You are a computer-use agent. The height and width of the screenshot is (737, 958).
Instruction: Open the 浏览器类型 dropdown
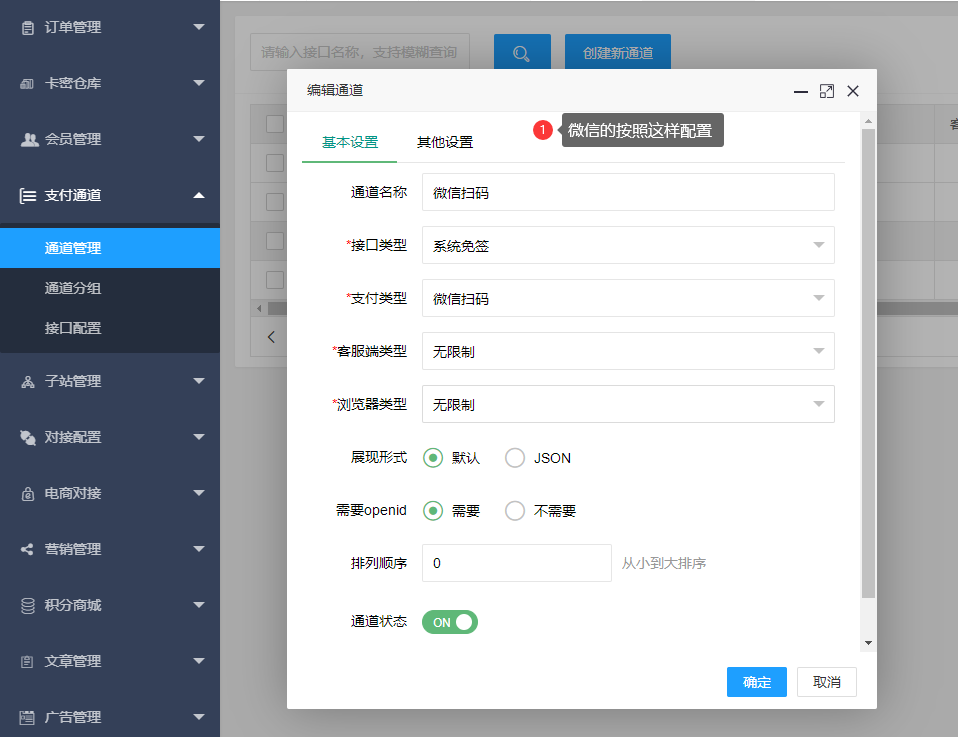pos(628,404)
